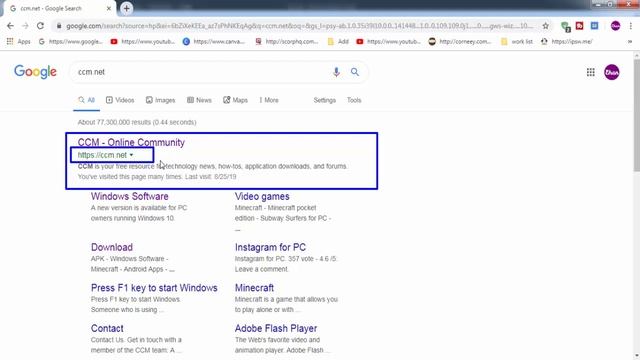Open Chrome's three-dot menu
This screenshot has width=640, height=360.
[631, 26]
